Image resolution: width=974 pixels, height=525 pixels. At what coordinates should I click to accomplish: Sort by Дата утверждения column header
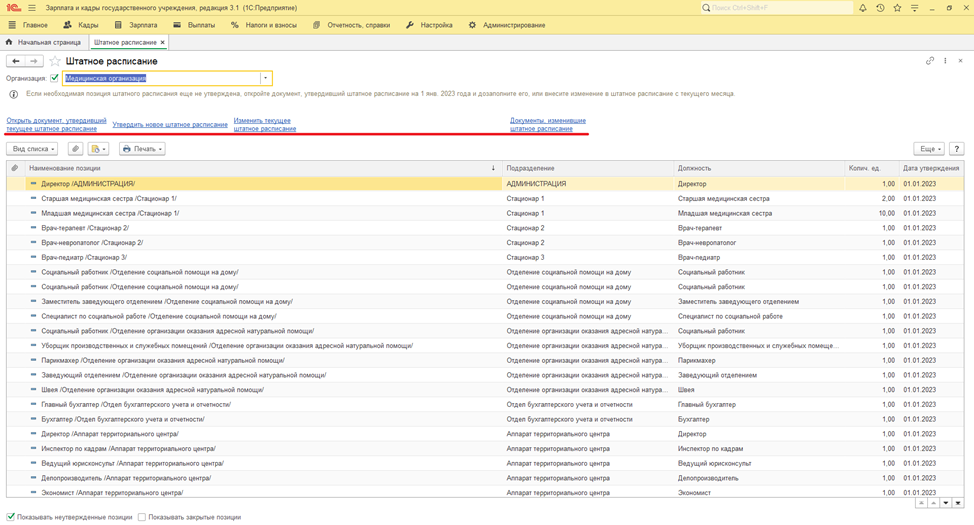tap(931, 168)
